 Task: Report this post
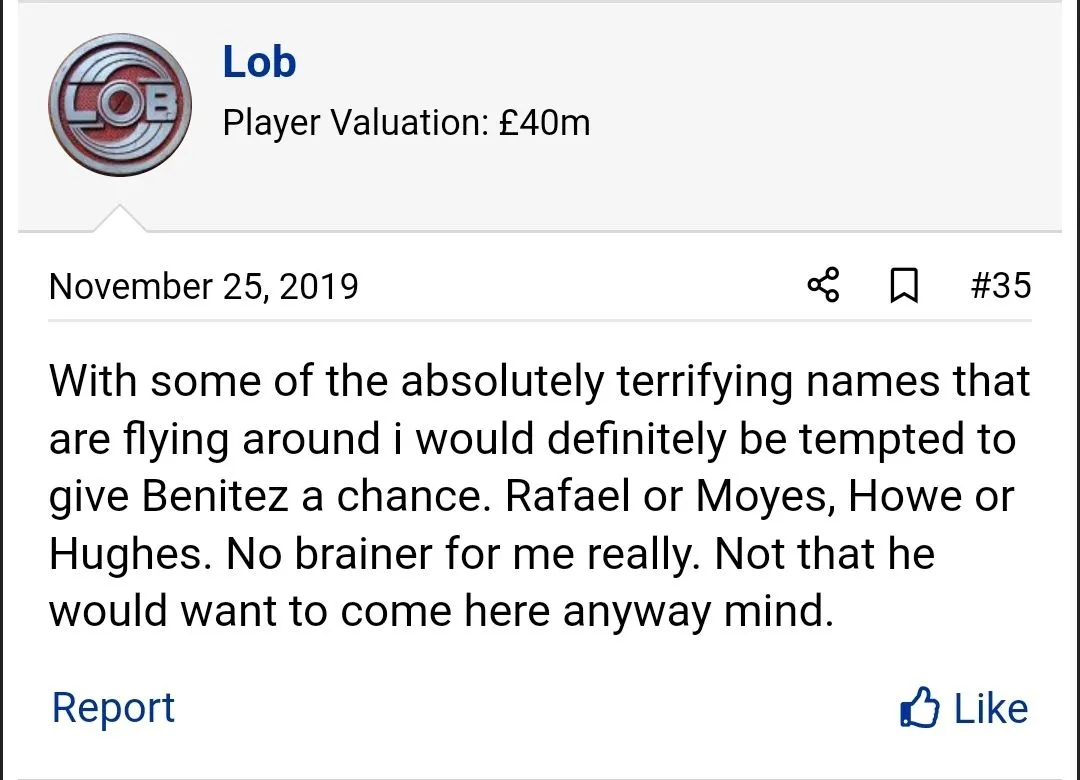pyautogui.click(x=113, y=707)
